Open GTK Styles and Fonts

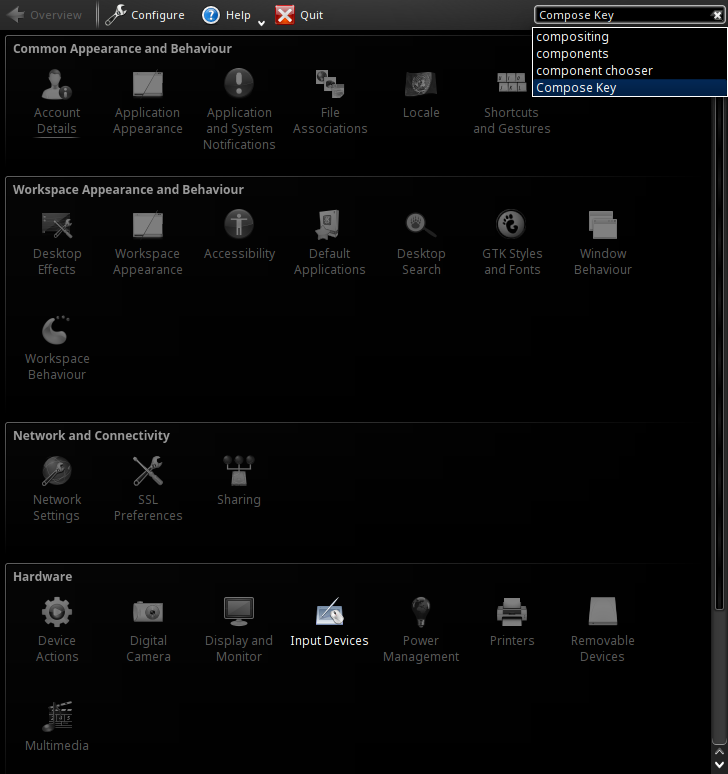pos(512,243)
